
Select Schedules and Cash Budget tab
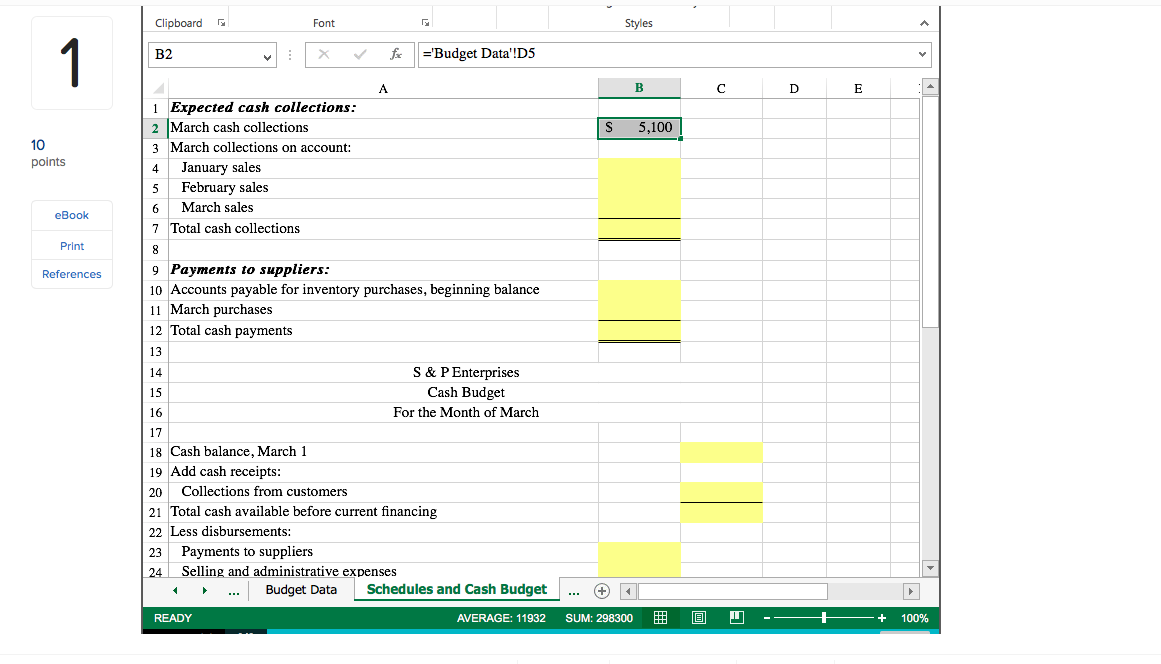[457, 589]
